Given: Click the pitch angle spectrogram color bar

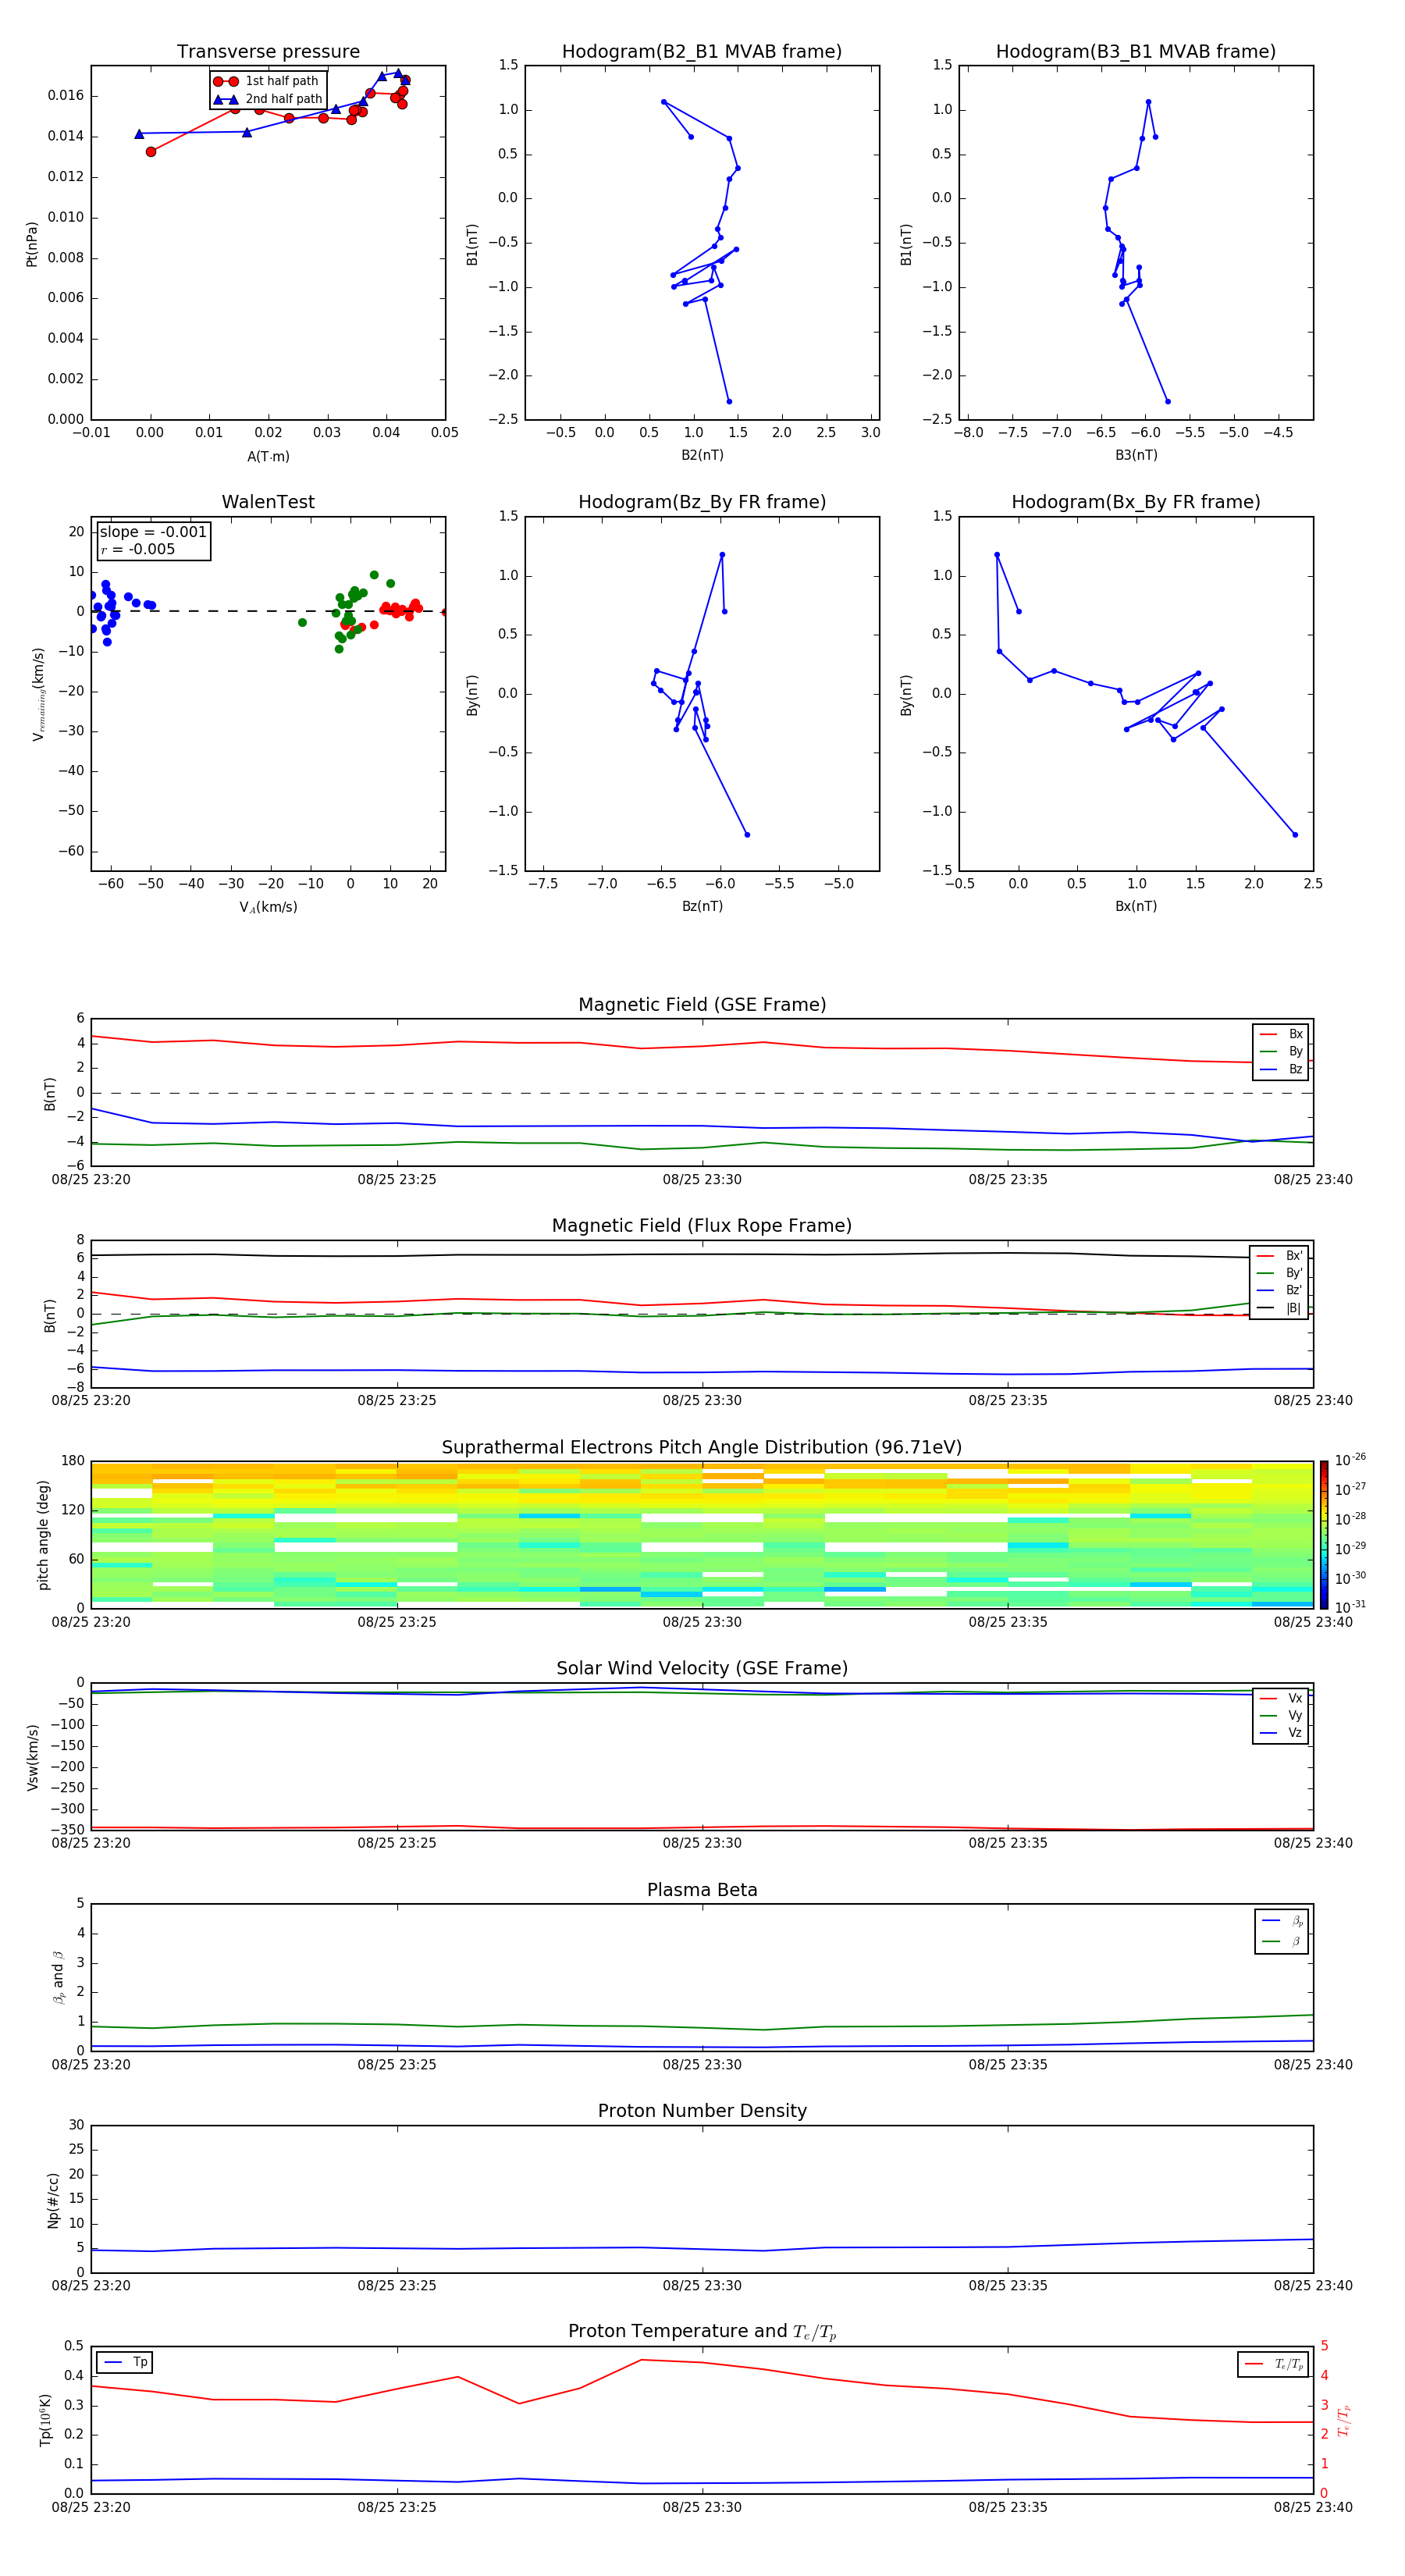Looking at the screenshot, I should pyautogui.click(x=1324, y=1535).
